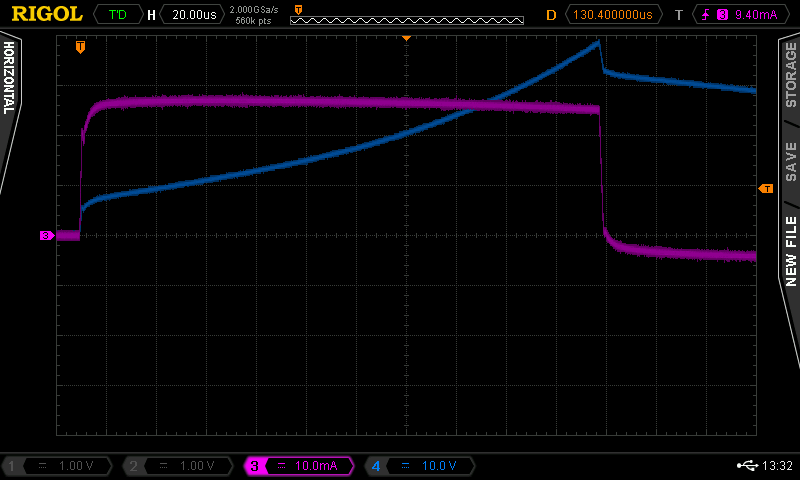Open the HORIZONTAL side menu
This screenshot has height=480, width=800.
pos(10,78)
